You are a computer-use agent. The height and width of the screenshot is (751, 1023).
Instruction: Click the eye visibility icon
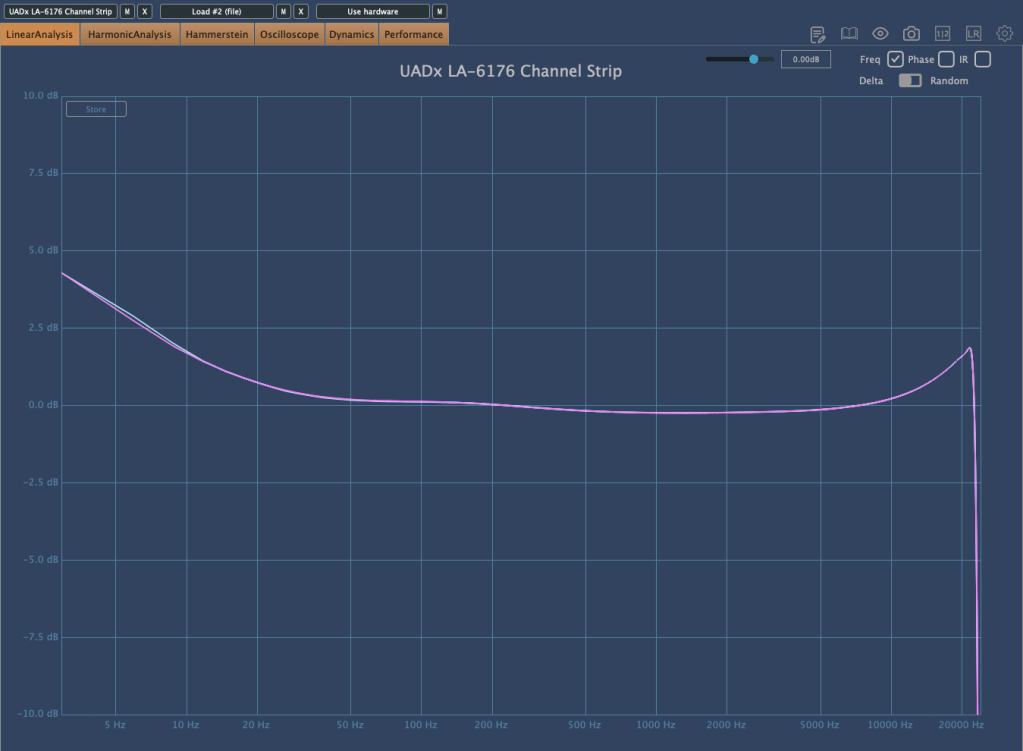point(880,34)
